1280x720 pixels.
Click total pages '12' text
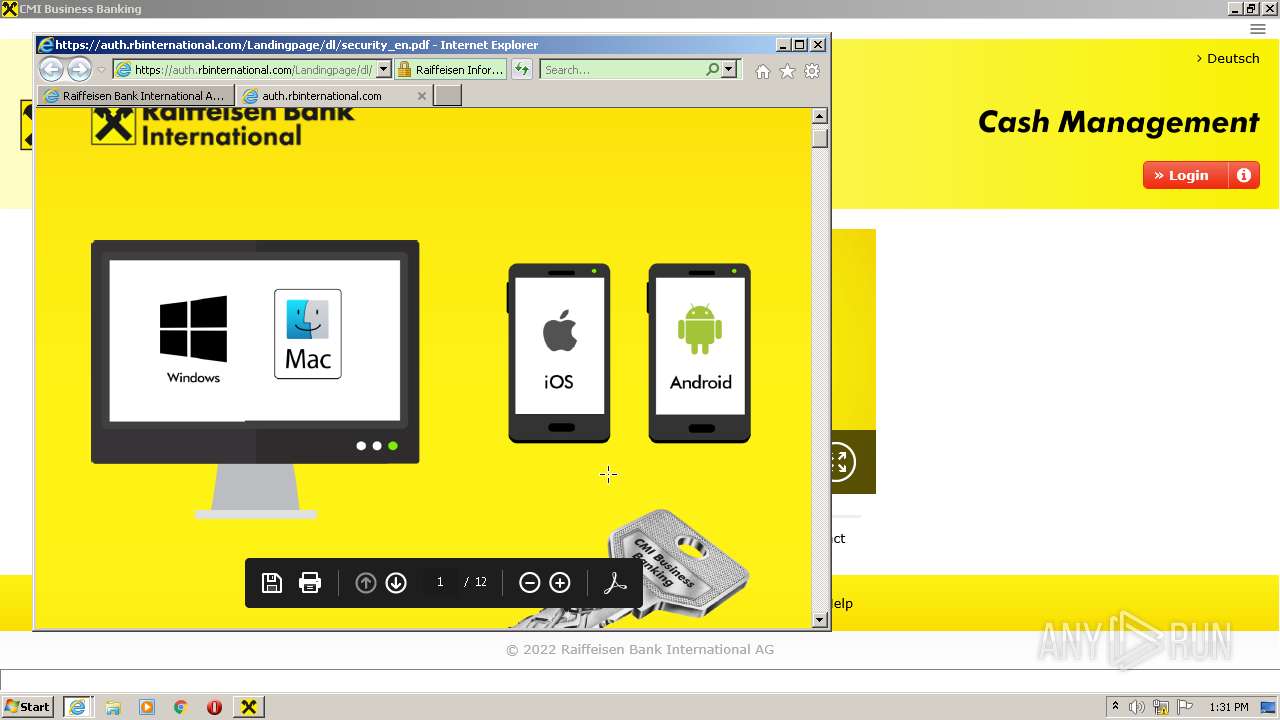tap(481, 582)
